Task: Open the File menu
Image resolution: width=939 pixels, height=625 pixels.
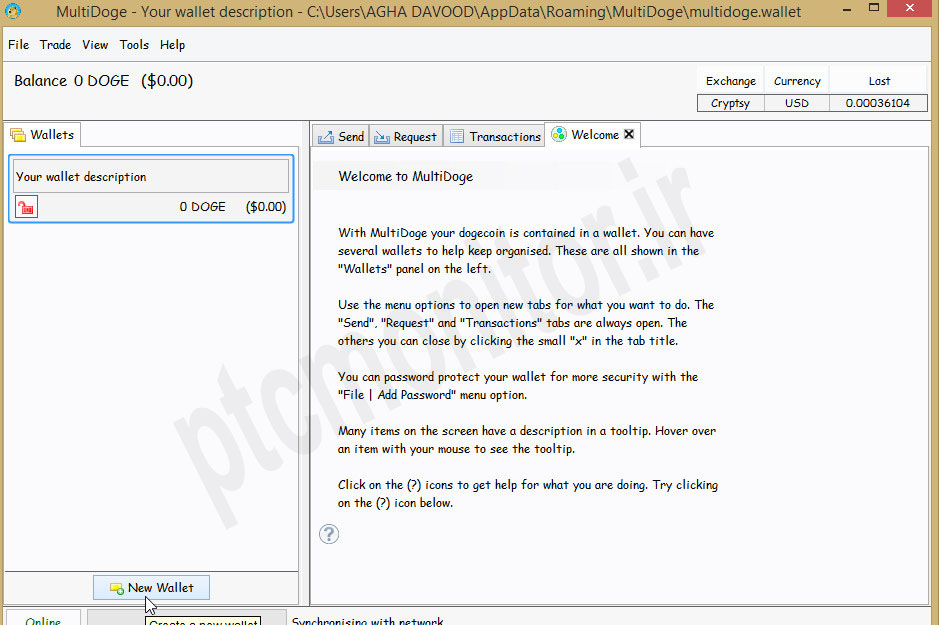Action: coord(18,45)
